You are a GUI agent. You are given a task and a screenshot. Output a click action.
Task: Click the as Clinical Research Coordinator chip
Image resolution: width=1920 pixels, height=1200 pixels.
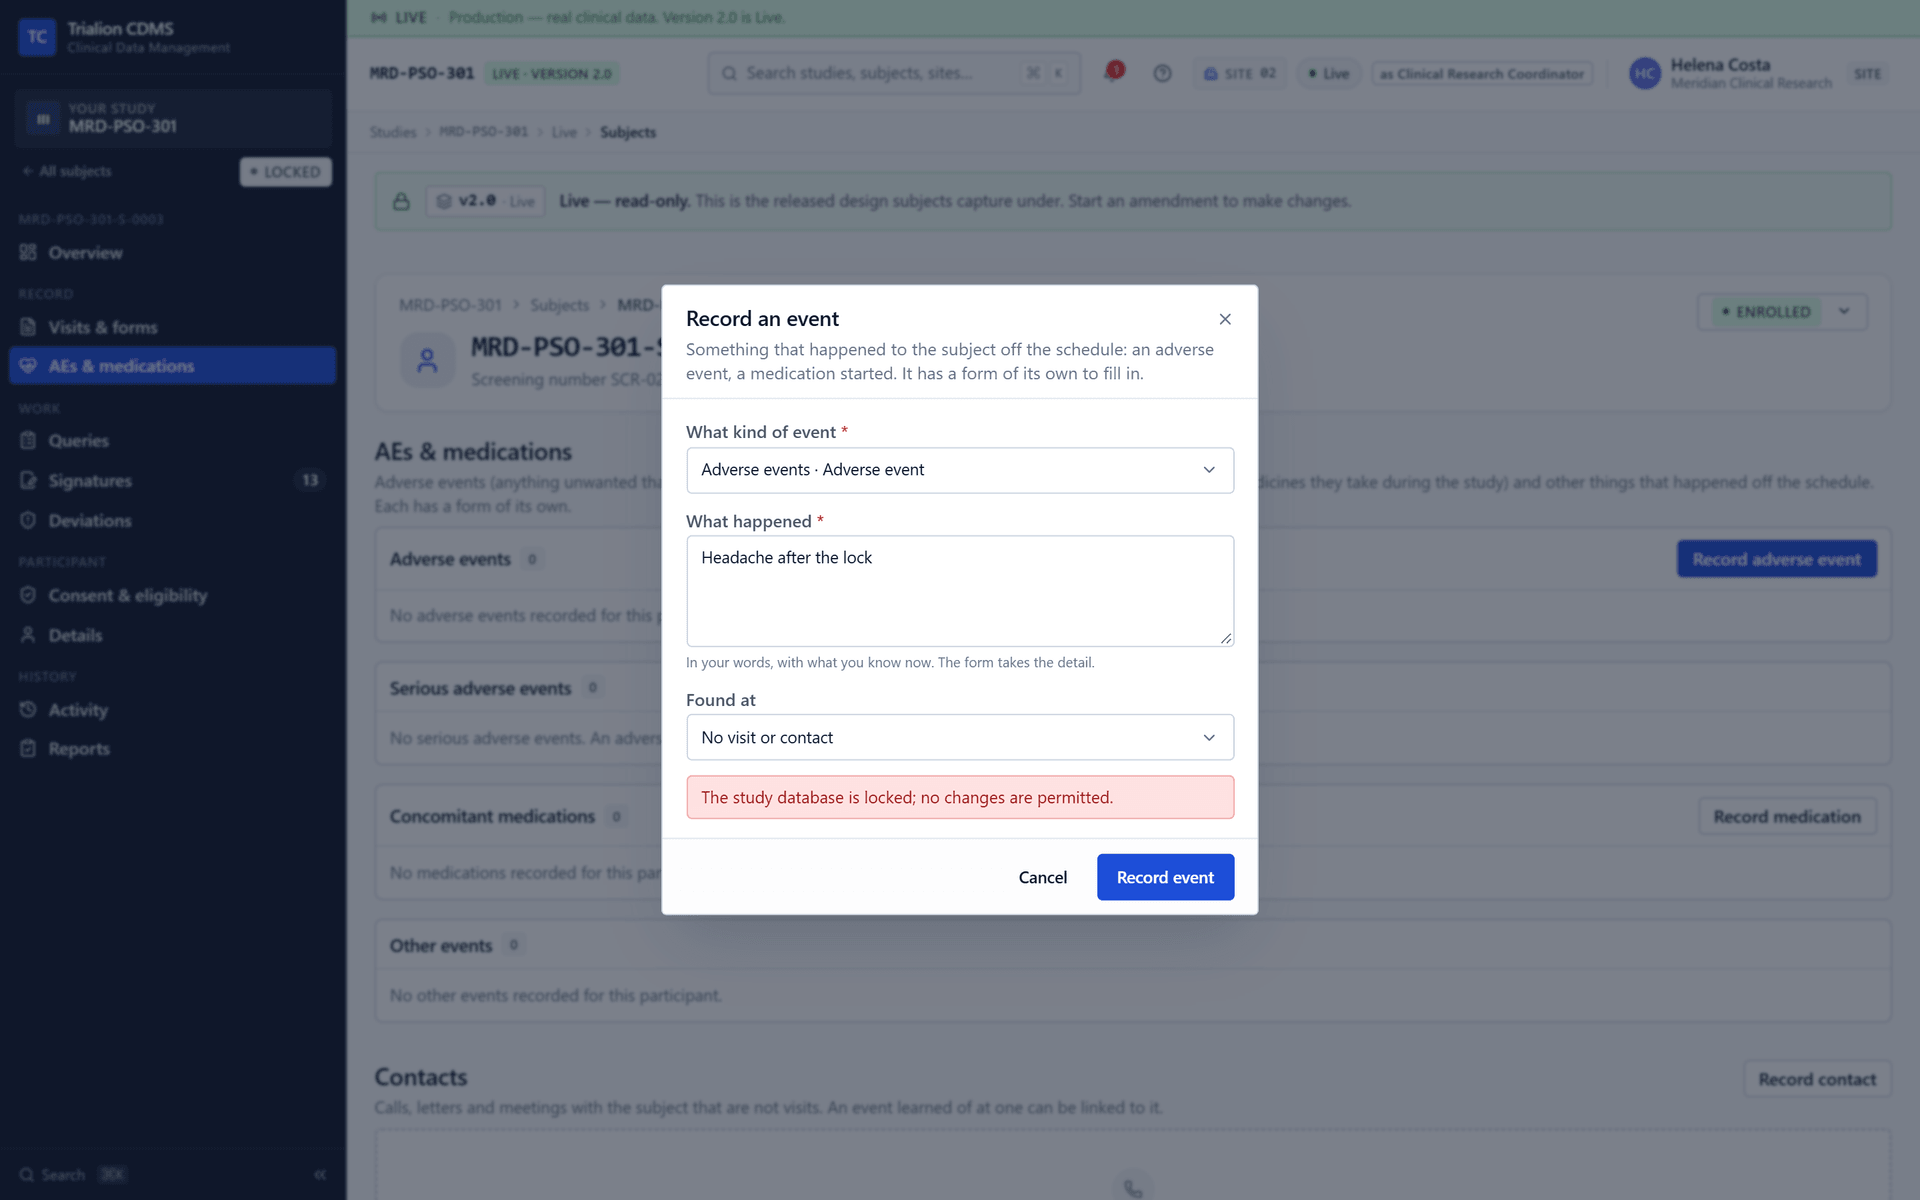tap(1482, 74)
